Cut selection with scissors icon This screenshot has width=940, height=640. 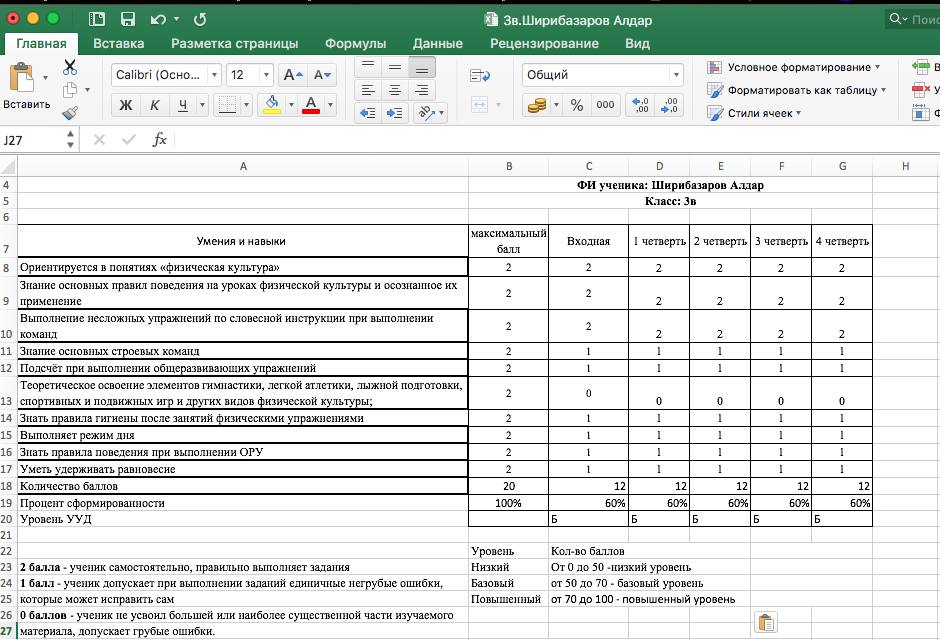(70, 67)
